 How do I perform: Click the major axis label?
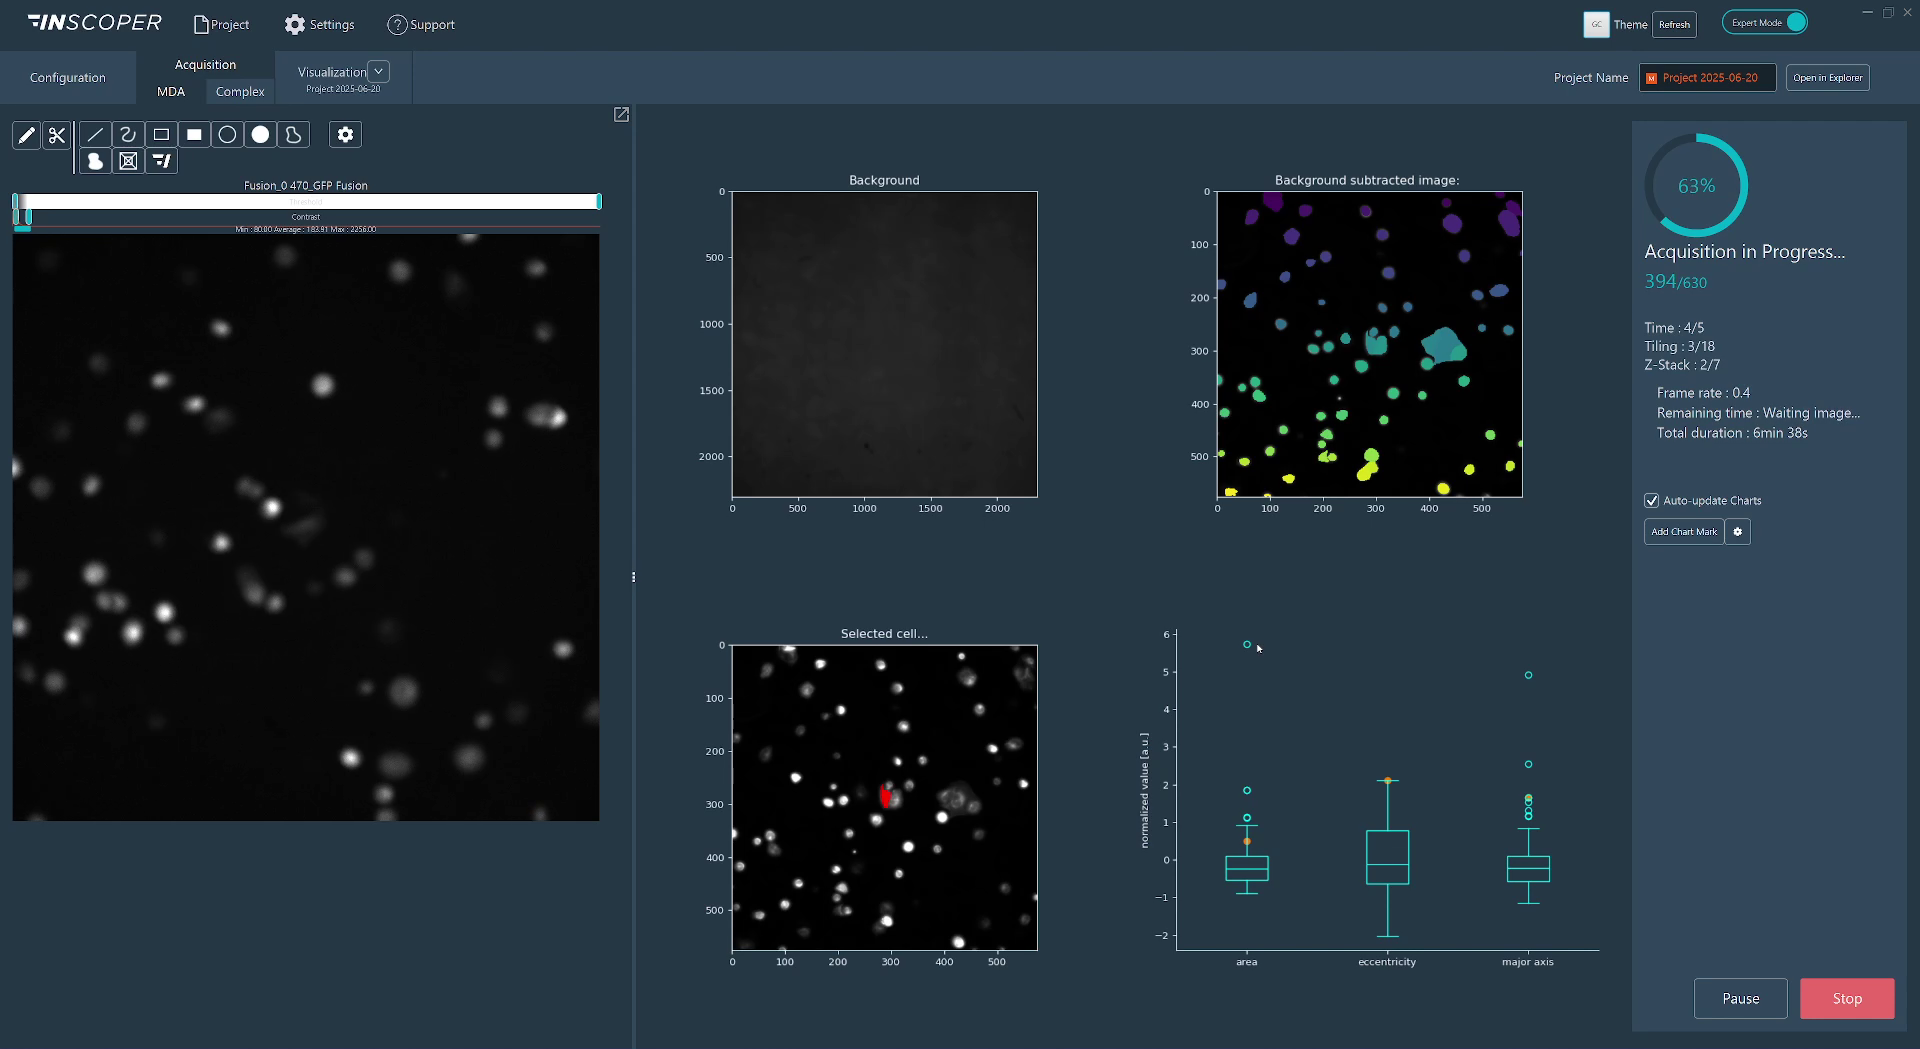click(1527, 962)
